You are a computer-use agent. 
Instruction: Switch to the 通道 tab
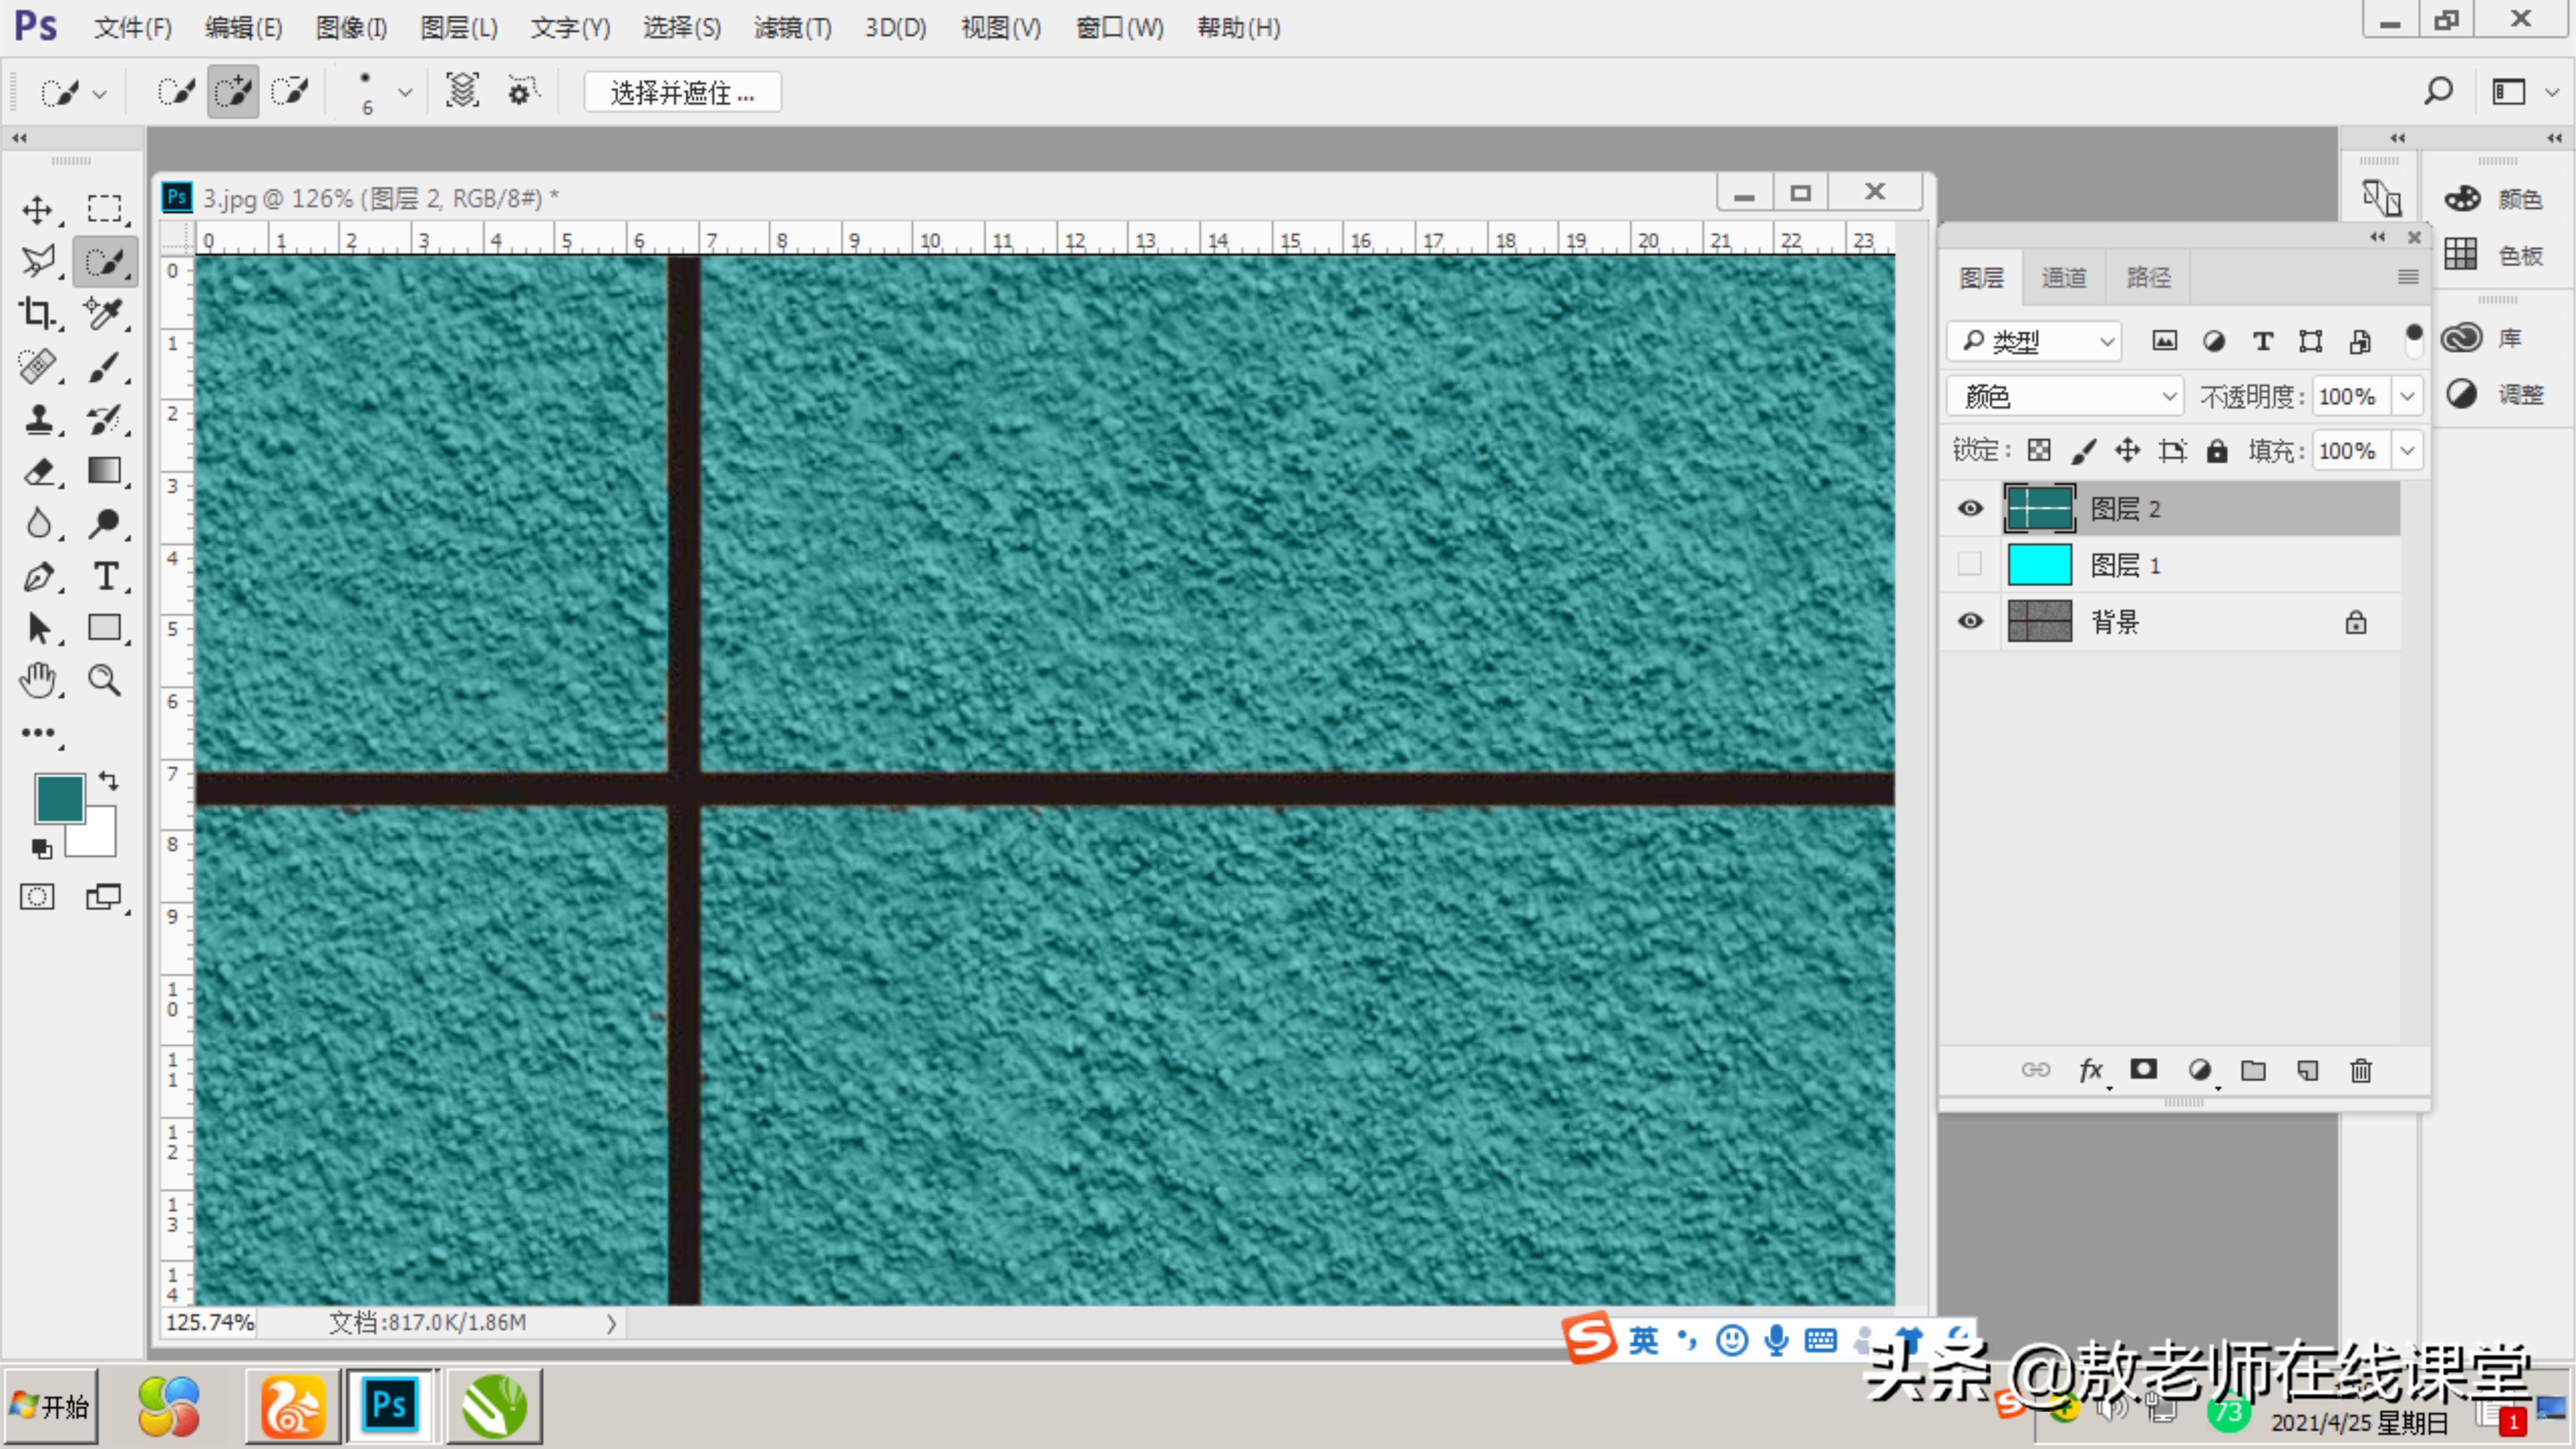2063,278
